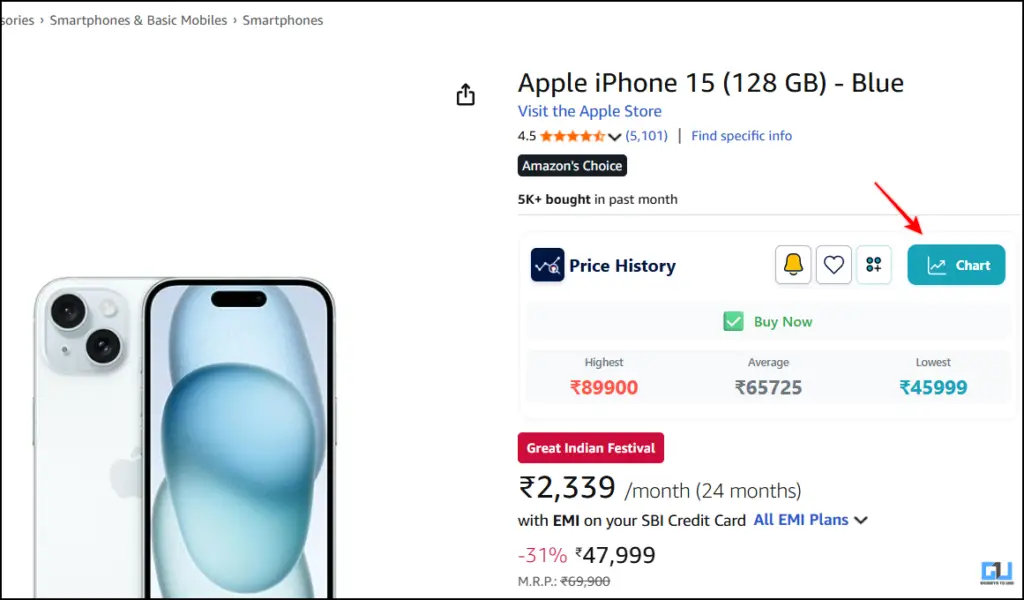Click the highest price ₹89900
Screen dimensions: 1024x600
(604, 387)
